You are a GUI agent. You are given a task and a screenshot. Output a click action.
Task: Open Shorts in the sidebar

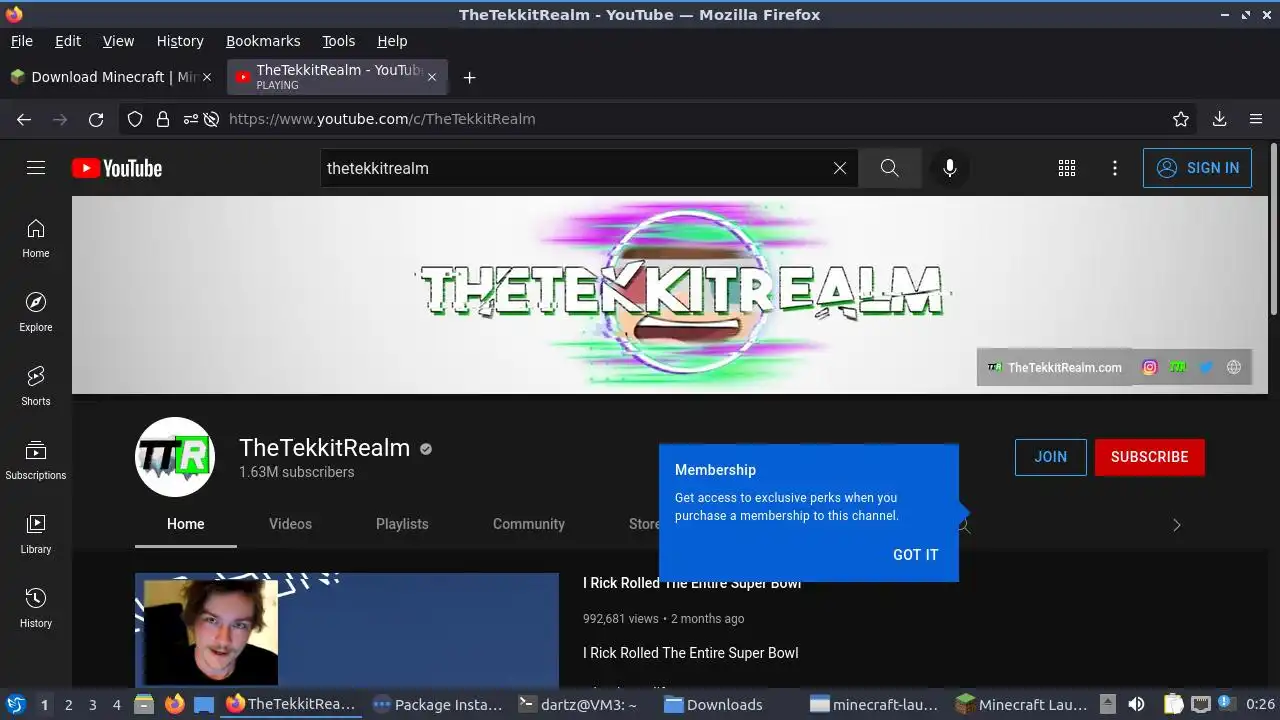tap(36, 387)
